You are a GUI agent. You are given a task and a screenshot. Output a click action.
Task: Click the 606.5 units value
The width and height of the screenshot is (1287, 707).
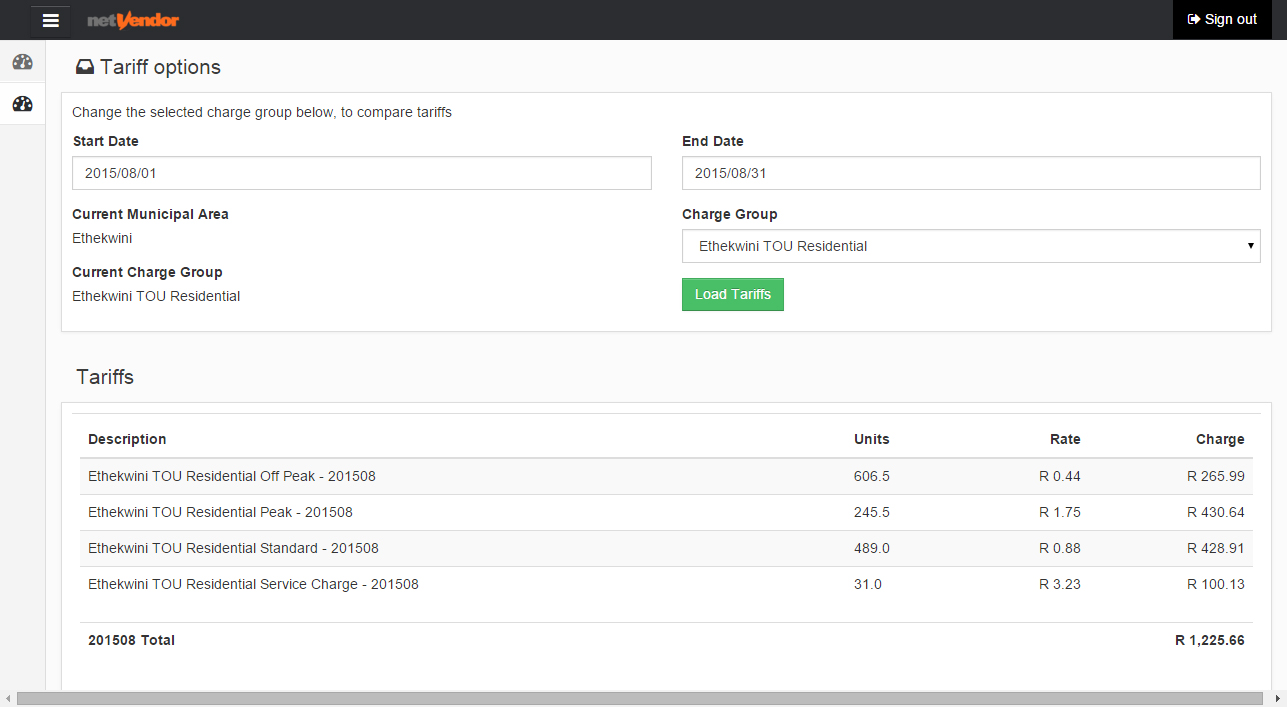pos(872,476)
